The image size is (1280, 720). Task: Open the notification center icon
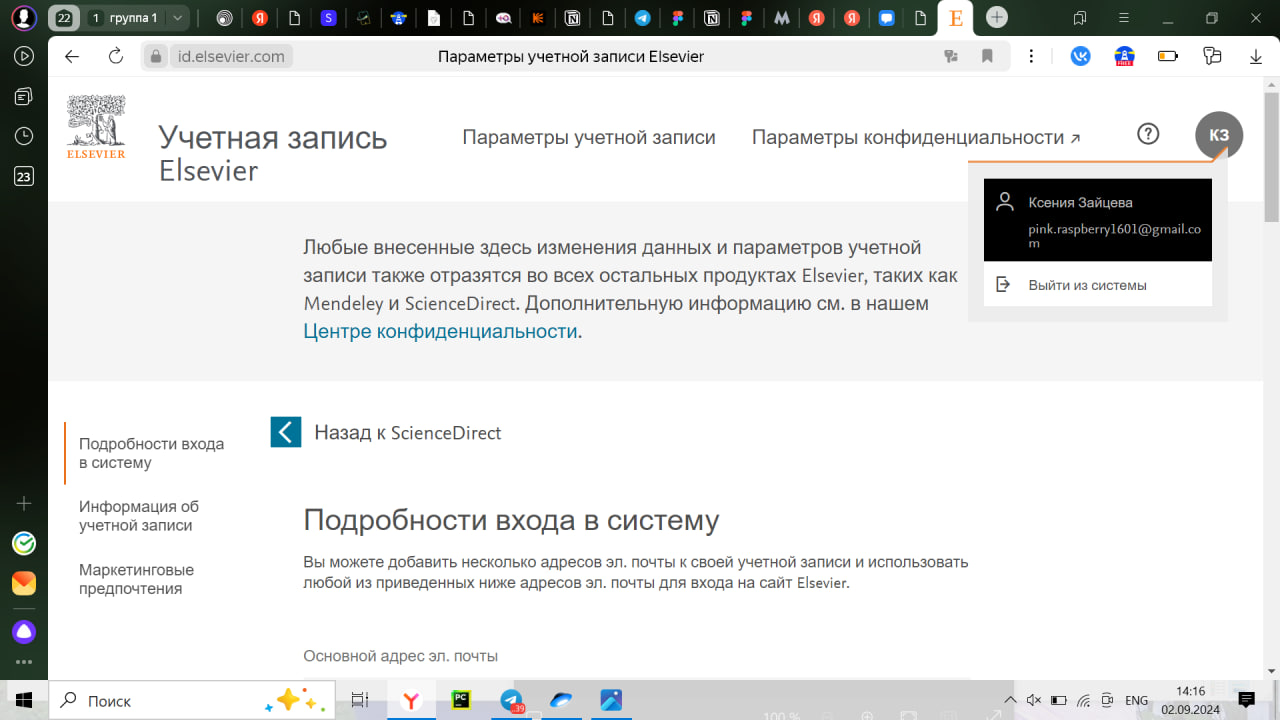1246,700
